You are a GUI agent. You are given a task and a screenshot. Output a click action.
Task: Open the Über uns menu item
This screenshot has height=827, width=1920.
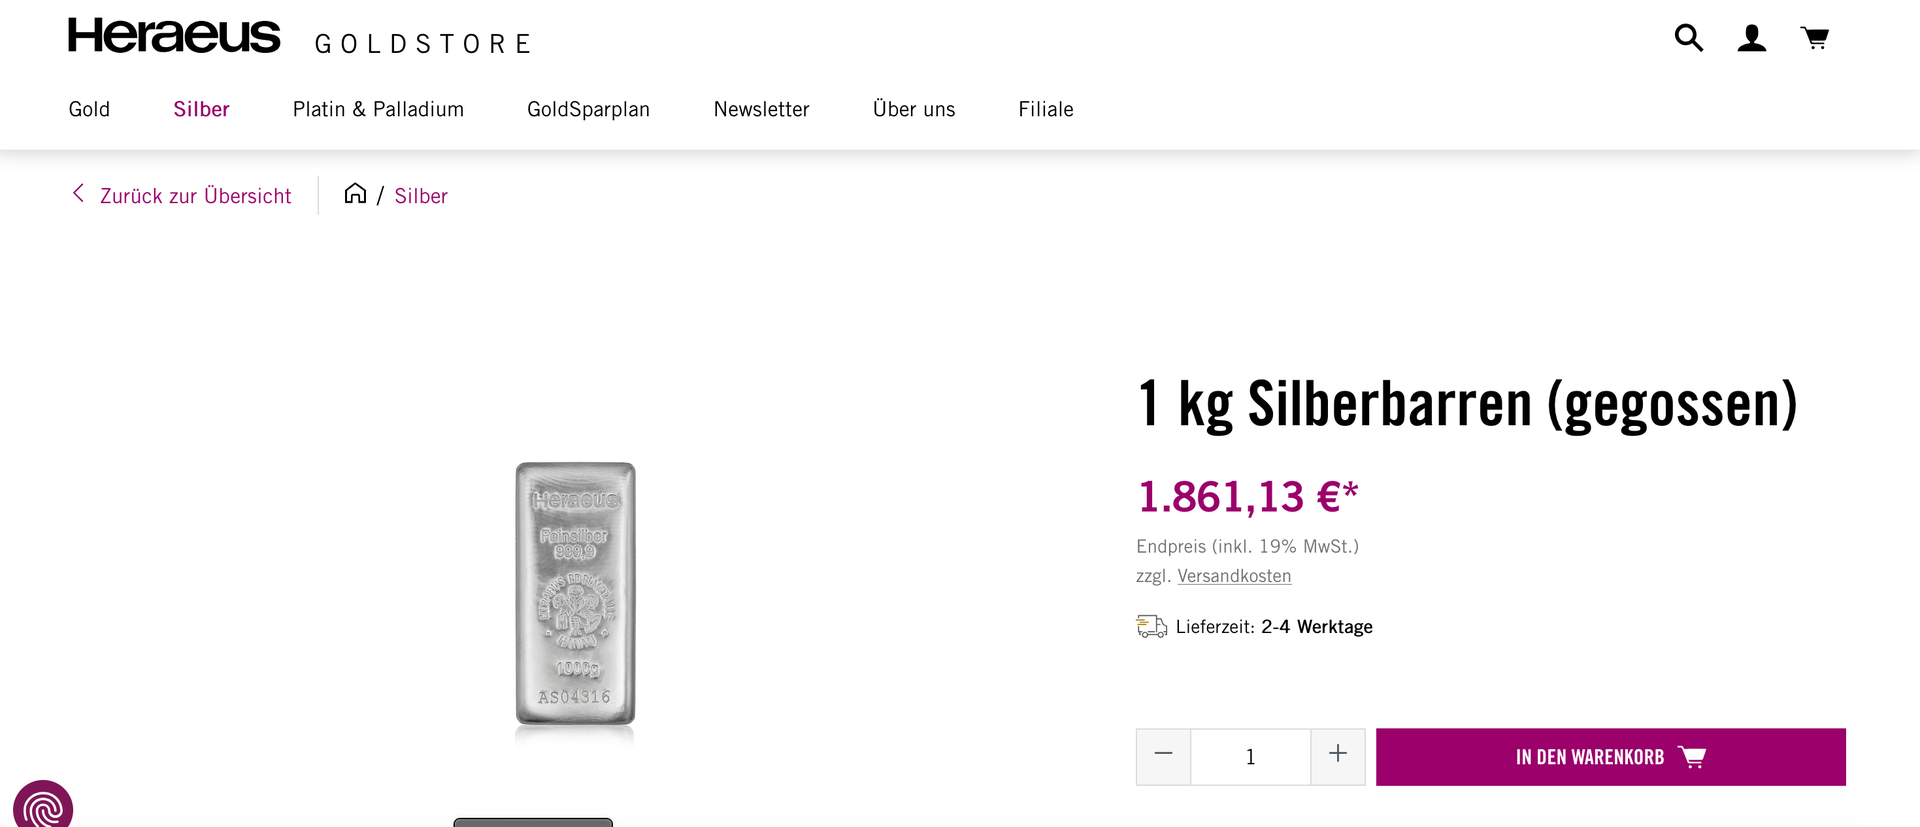pyautogui.click(x=914, y=109)
